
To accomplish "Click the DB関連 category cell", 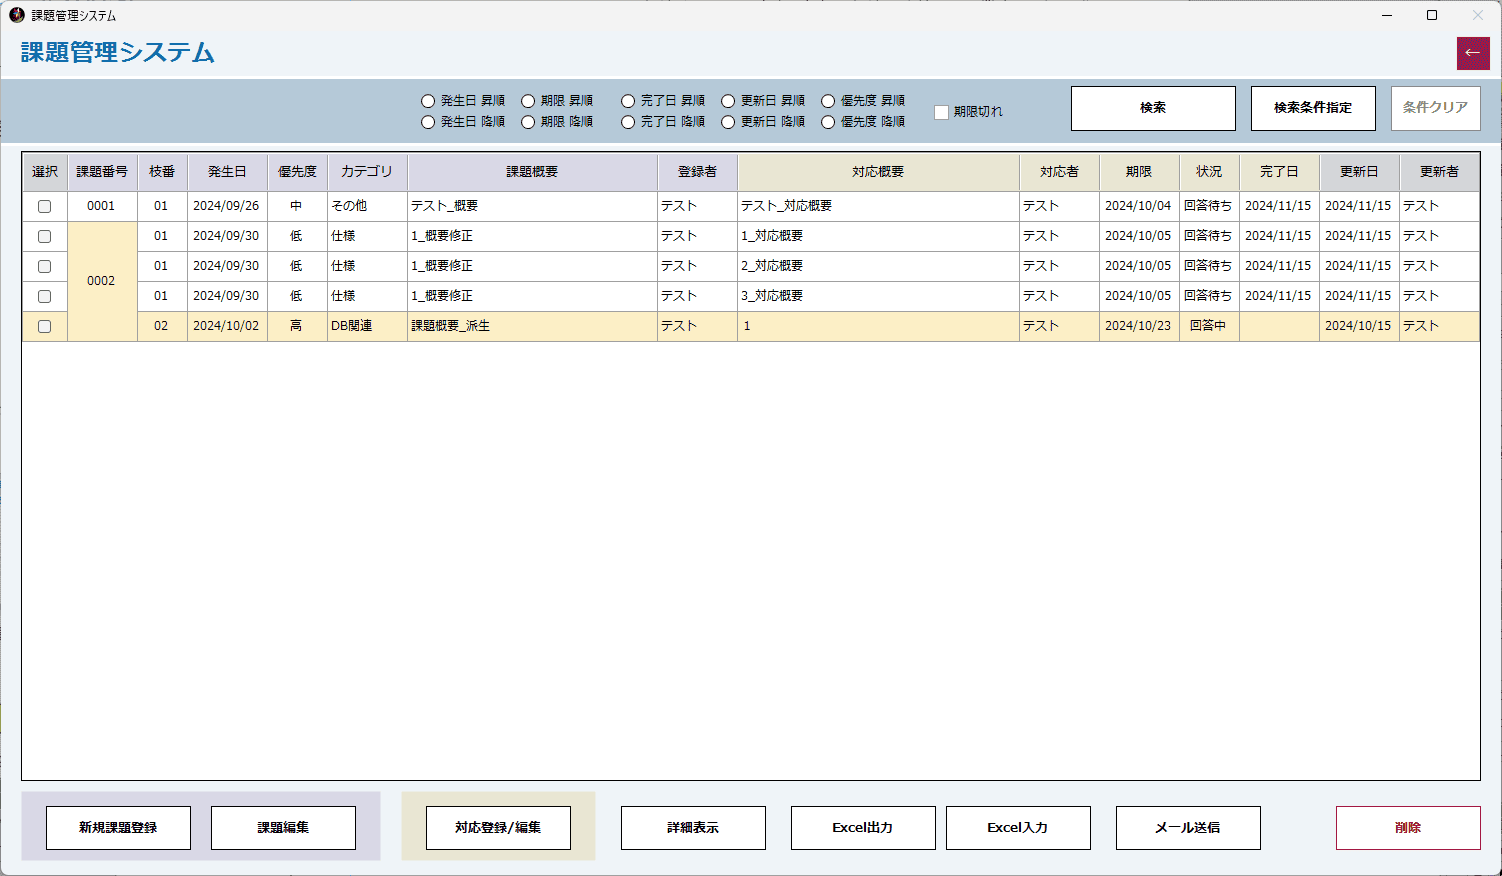I will click(367, 326).
